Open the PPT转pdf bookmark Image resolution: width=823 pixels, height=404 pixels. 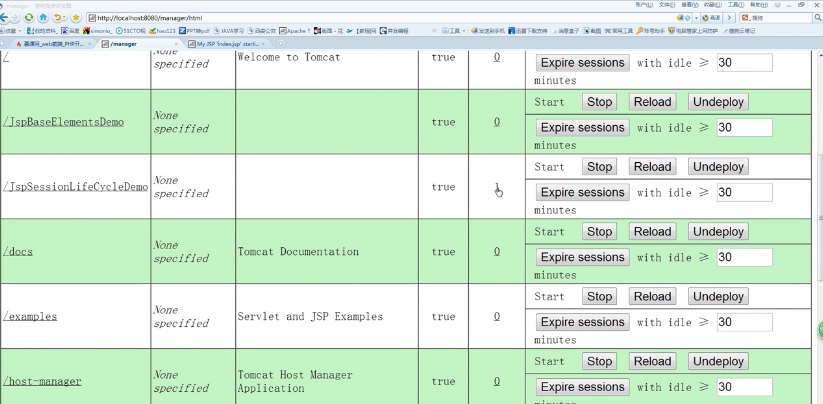[194, 31]
